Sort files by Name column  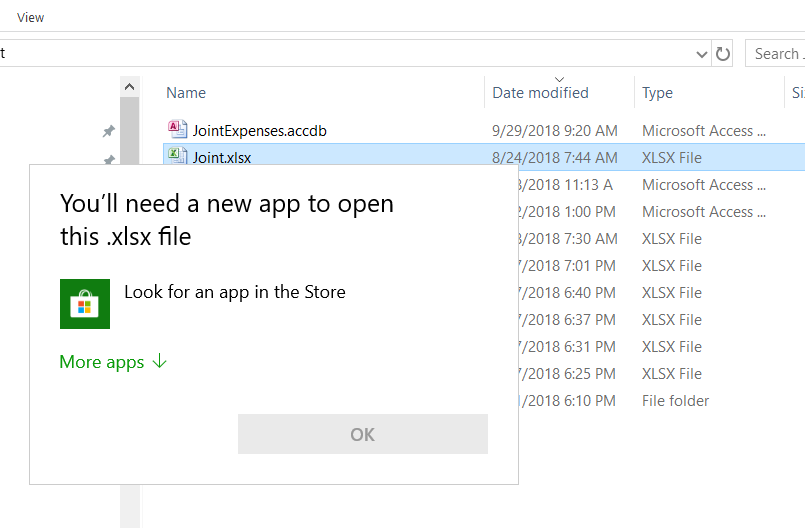[186, 93]
